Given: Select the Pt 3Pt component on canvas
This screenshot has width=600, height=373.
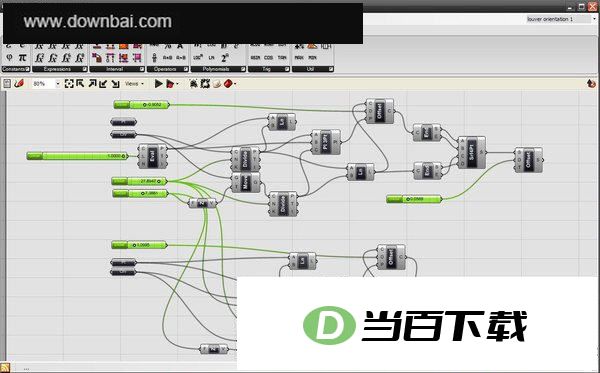Looking at the screenshot, I should point(326,142).
